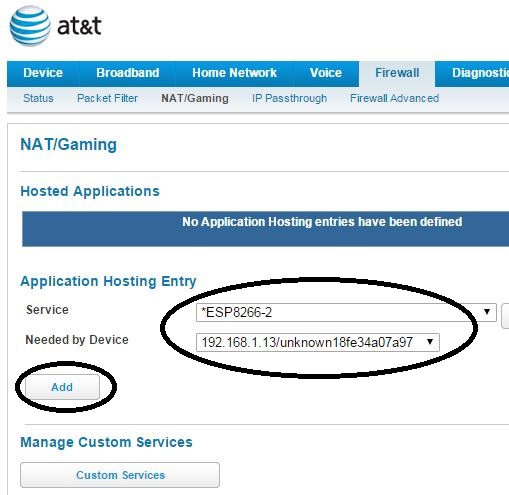Click the Manage Custom Services heading
The image size is (509, 495).
pyautogui.click(x=107, y=442)
